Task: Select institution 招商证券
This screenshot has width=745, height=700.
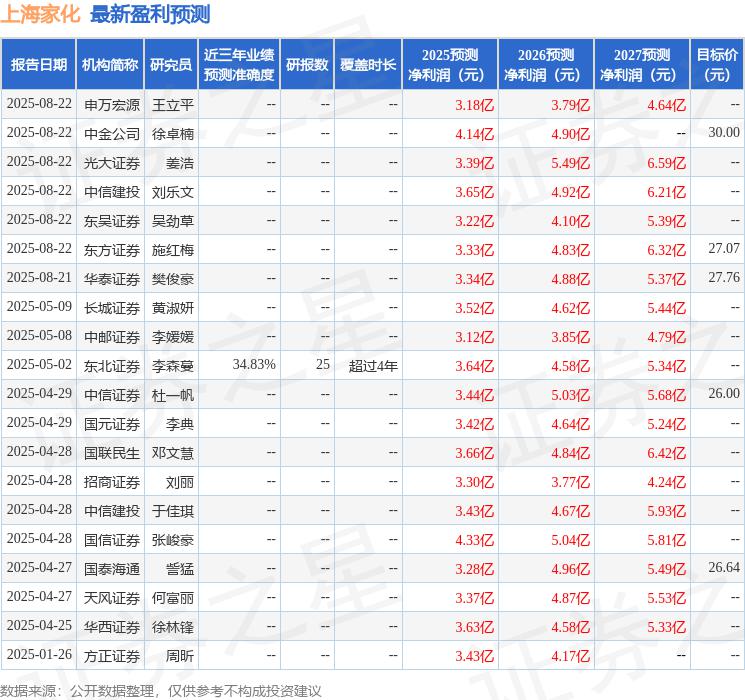Action: point(112,481)
